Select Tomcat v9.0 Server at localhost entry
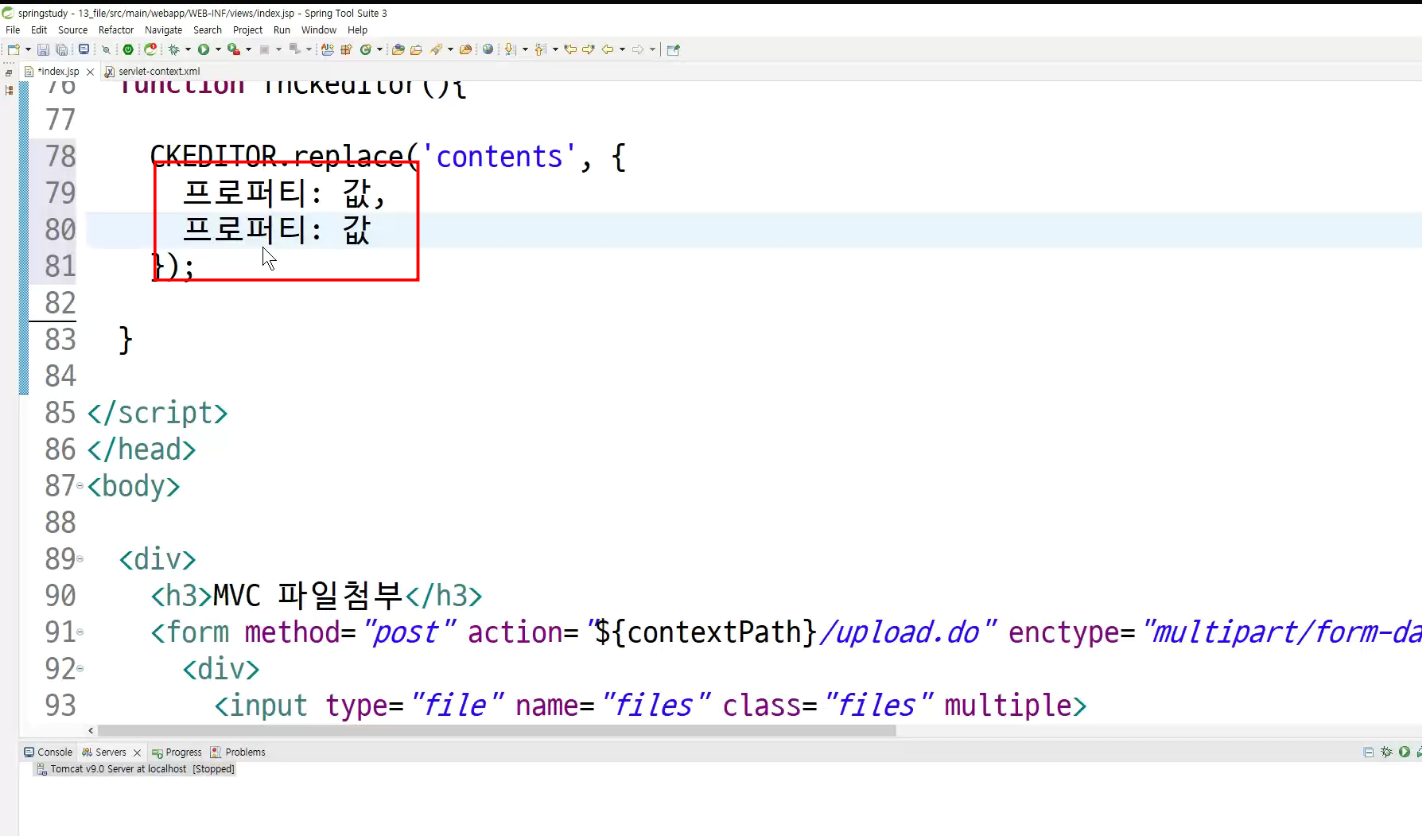 (x=135, y=769)
